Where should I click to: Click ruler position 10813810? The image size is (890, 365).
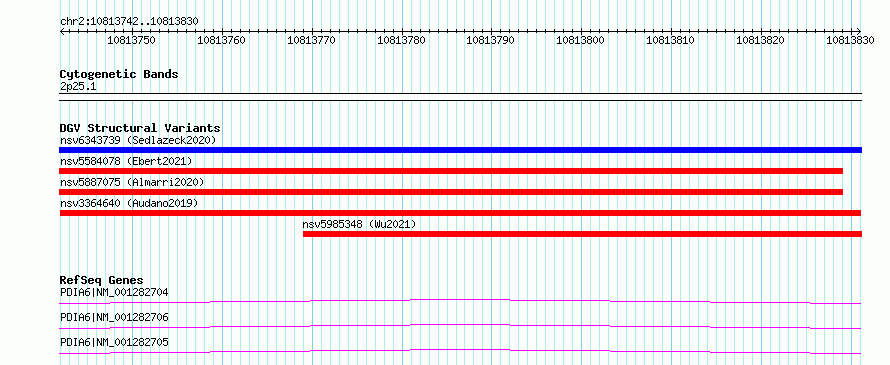tap(671, 40)
